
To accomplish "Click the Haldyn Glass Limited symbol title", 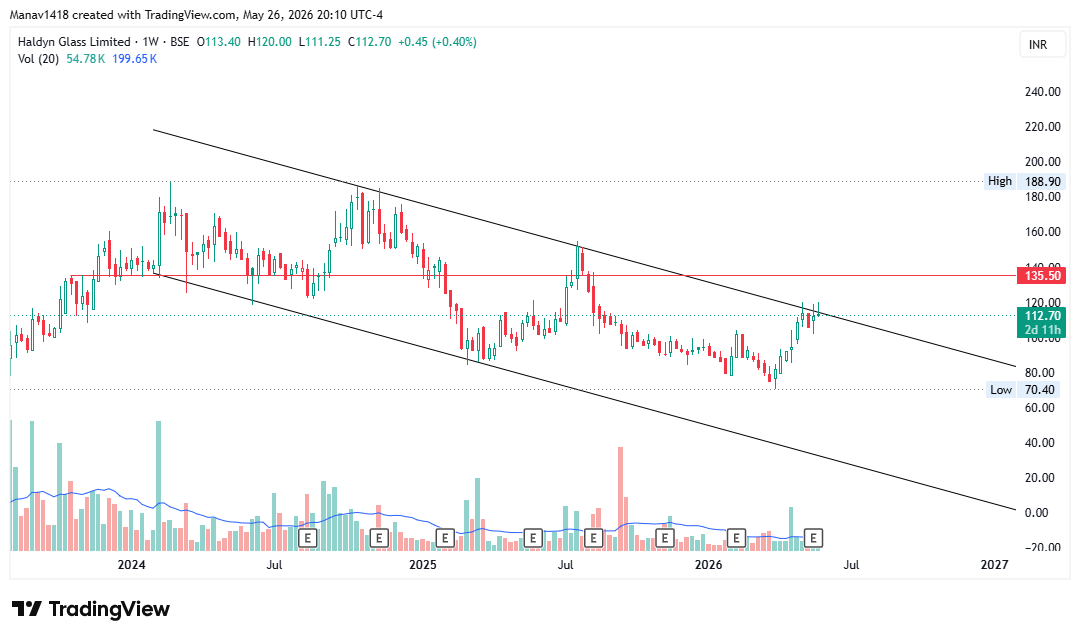I will coord(74,42).
